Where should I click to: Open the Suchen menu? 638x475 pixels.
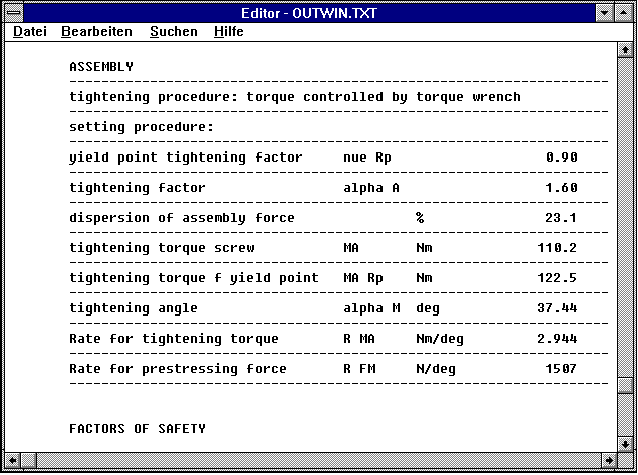point(173,32)
